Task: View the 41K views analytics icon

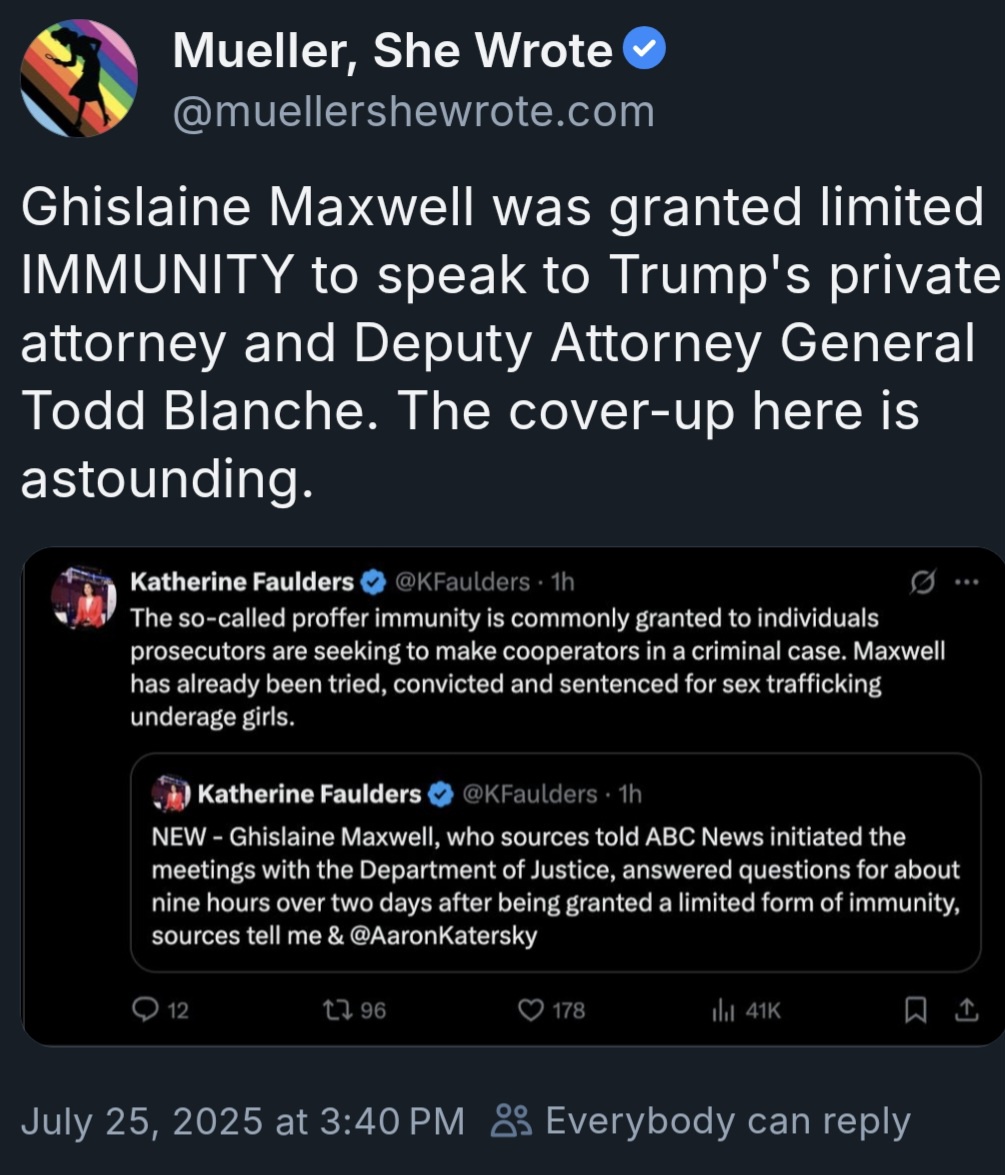Action: (x=722, y=1011)
